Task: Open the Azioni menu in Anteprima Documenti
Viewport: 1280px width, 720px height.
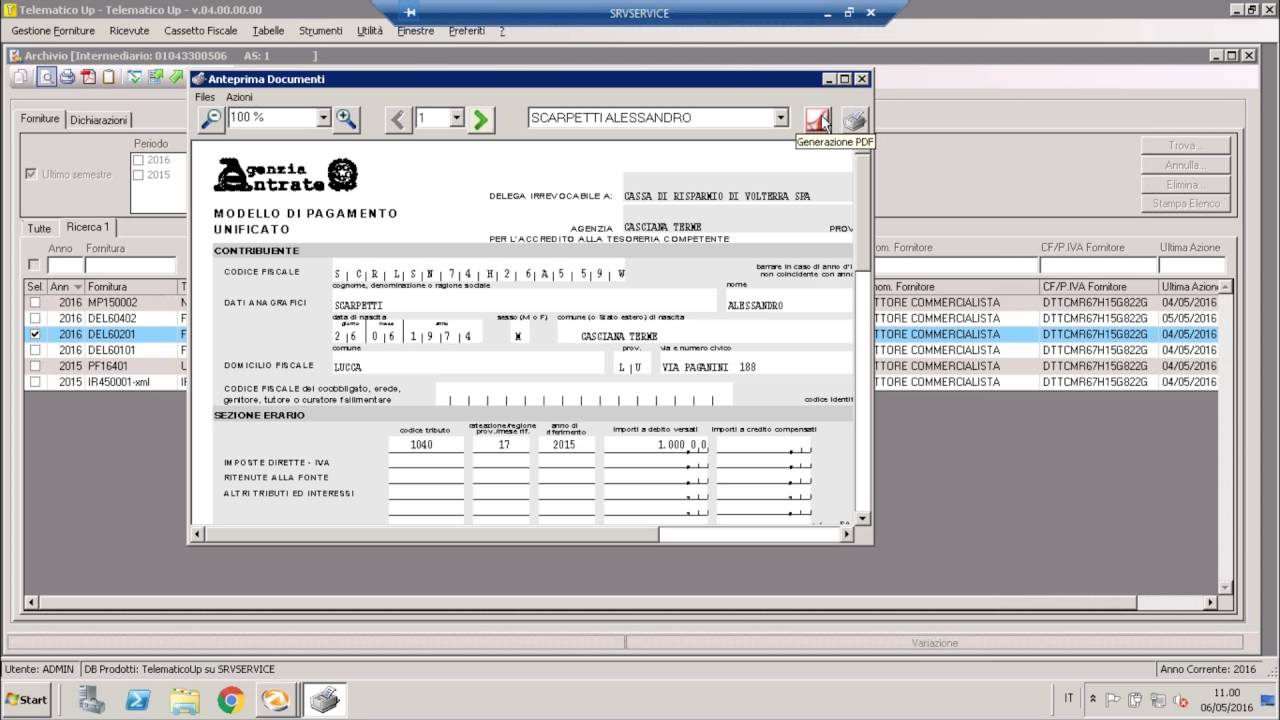Action: click(x=239, y=97)
